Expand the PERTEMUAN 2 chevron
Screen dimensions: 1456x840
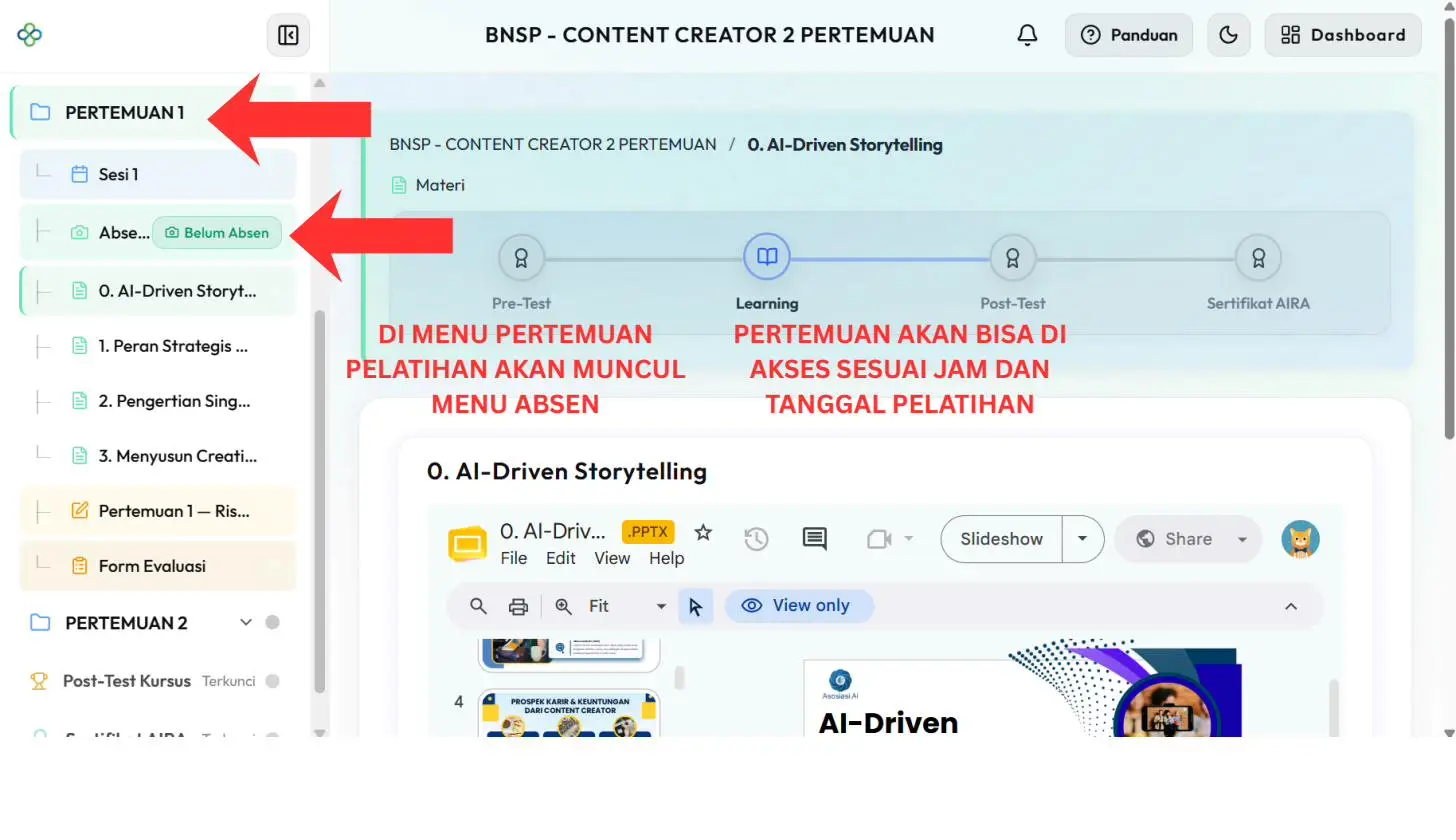pos(246,622)
